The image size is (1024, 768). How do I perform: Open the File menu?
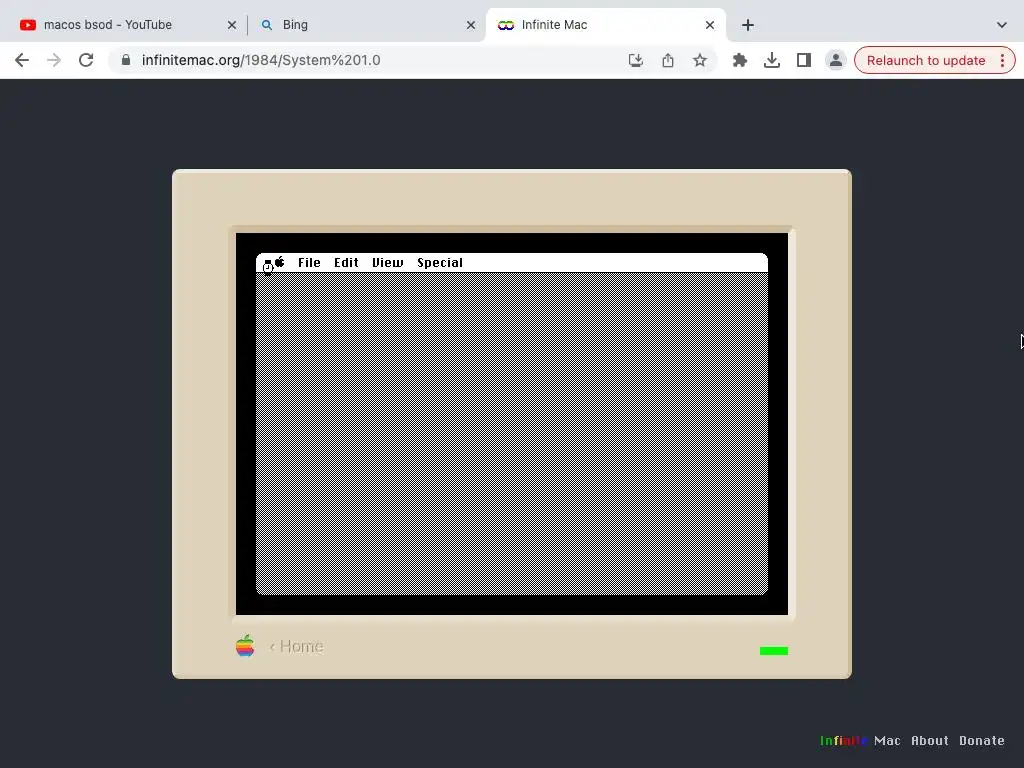click(309, 263)
